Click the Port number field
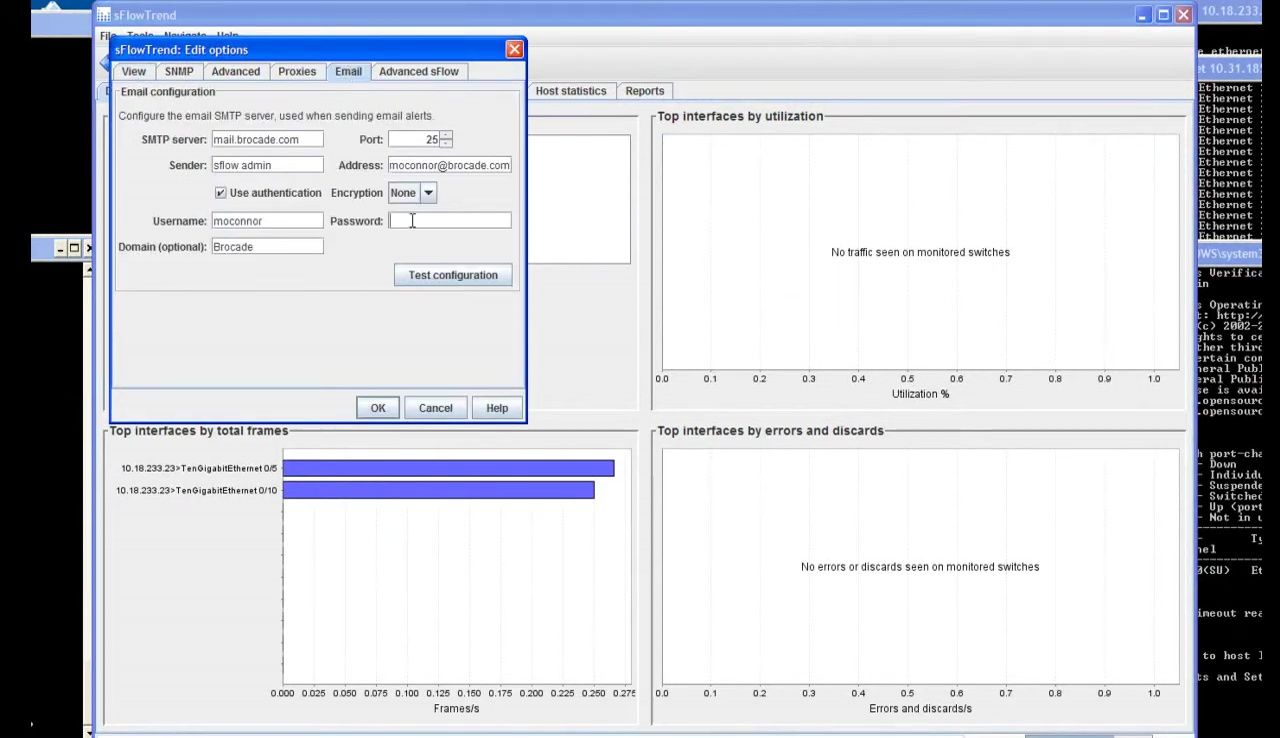This screenshot has height=738, width=1280. click(414, 140)
